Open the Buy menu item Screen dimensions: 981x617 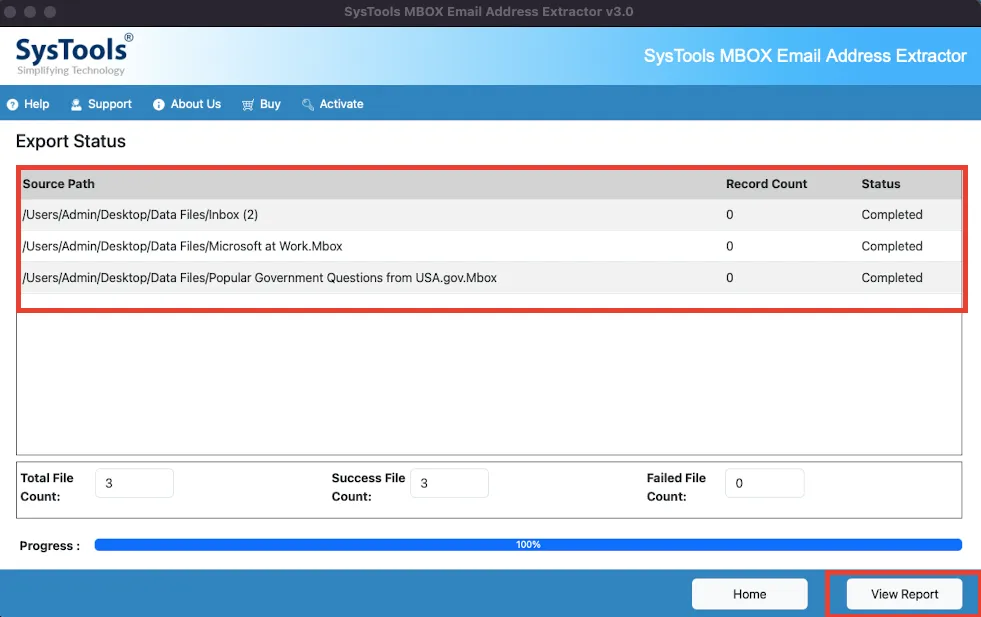coord(262,104)
